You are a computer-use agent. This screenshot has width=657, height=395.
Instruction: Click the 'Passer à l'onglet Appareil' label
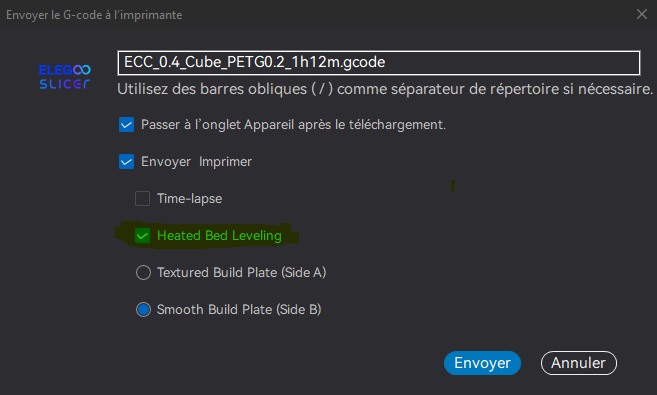click(293, 124)
